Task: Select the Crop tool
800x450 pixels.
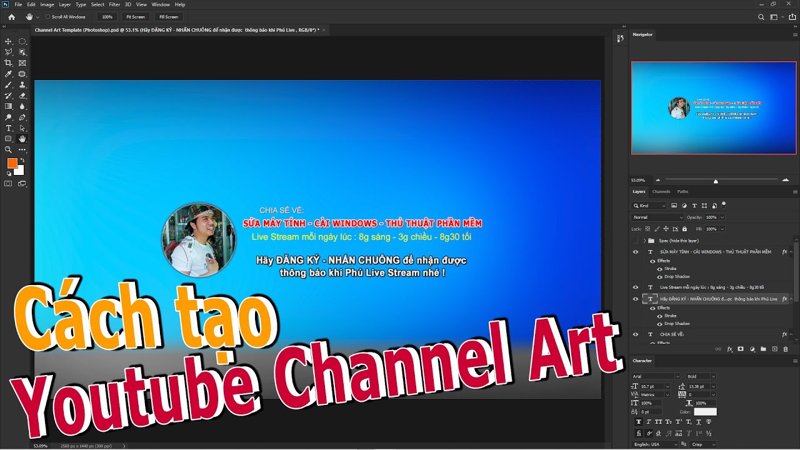Action: [9, 63]
